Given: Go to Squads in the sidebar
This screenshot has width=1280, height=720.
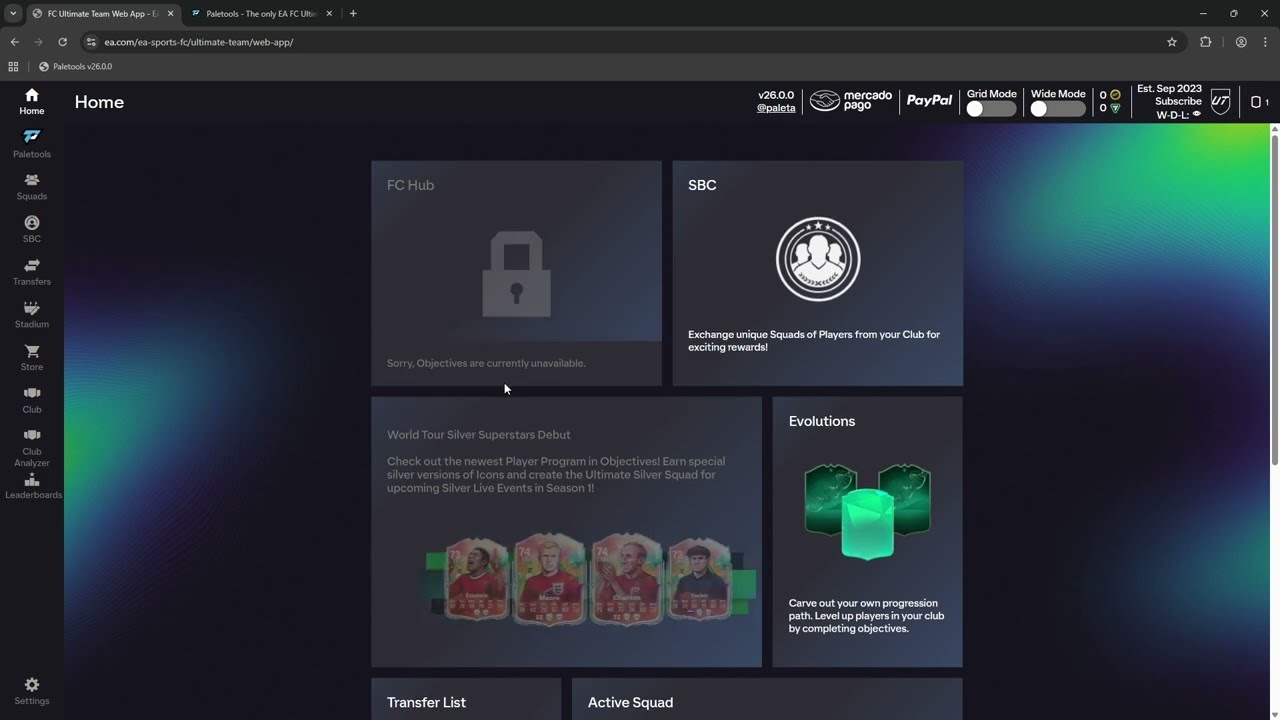Looking at the screenshot, I should tap(31, 186).
